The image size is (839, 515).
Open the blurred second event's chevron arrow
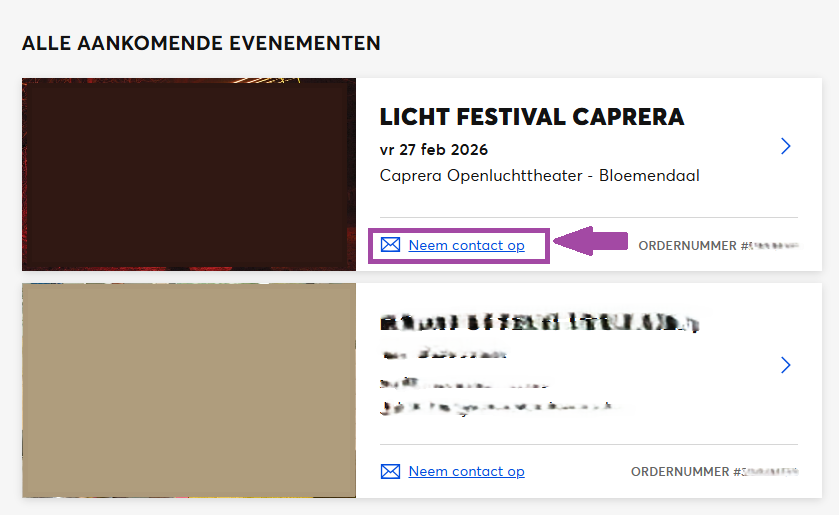click(785, 365)
